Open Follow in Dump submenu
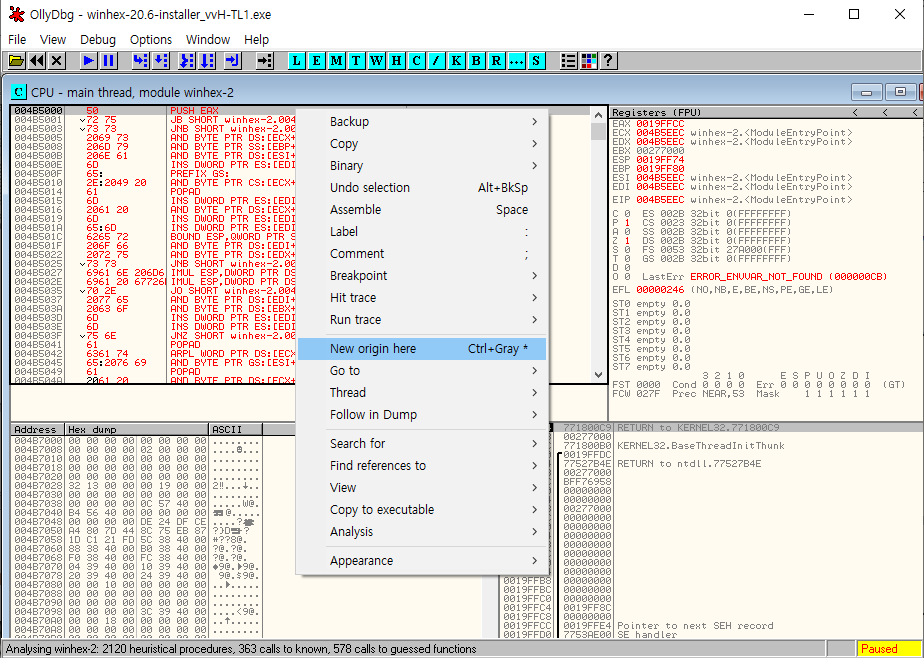The width and height of the screenshot is (924, 658). tap(422, 415)
